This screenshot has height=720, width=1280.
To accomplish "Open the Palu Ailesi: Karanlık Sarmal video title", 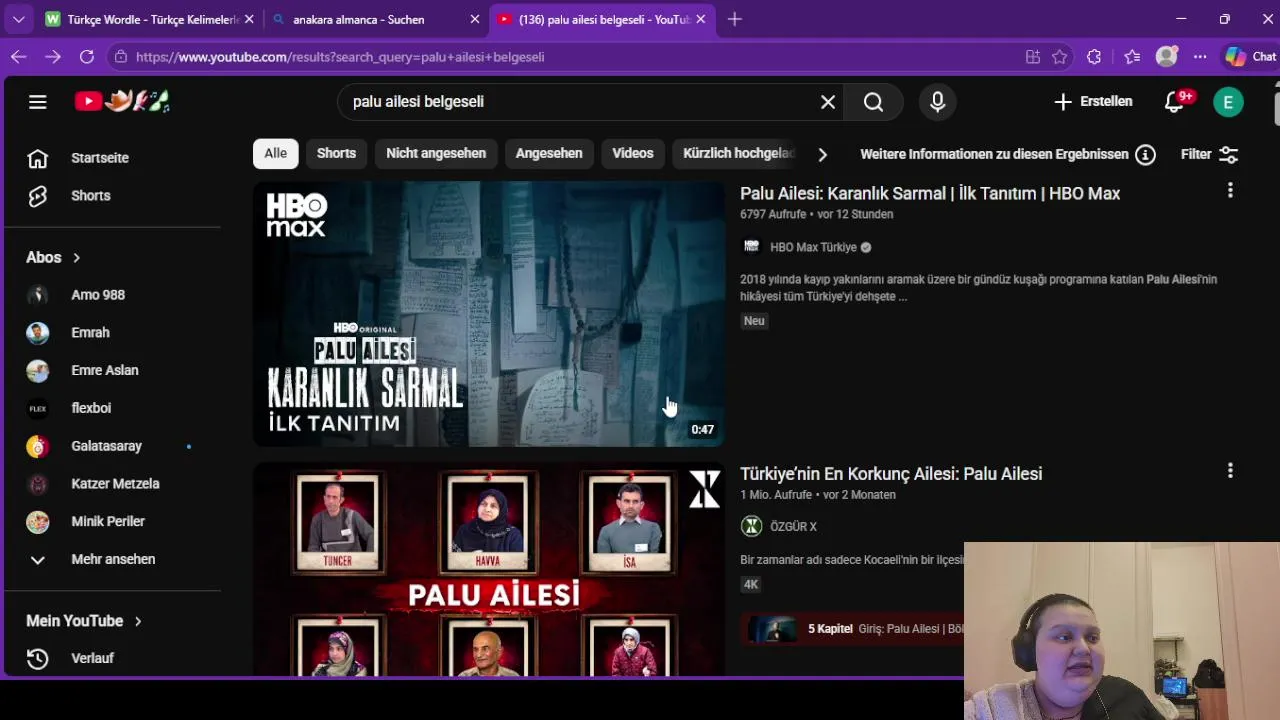I will coord(930,194).
